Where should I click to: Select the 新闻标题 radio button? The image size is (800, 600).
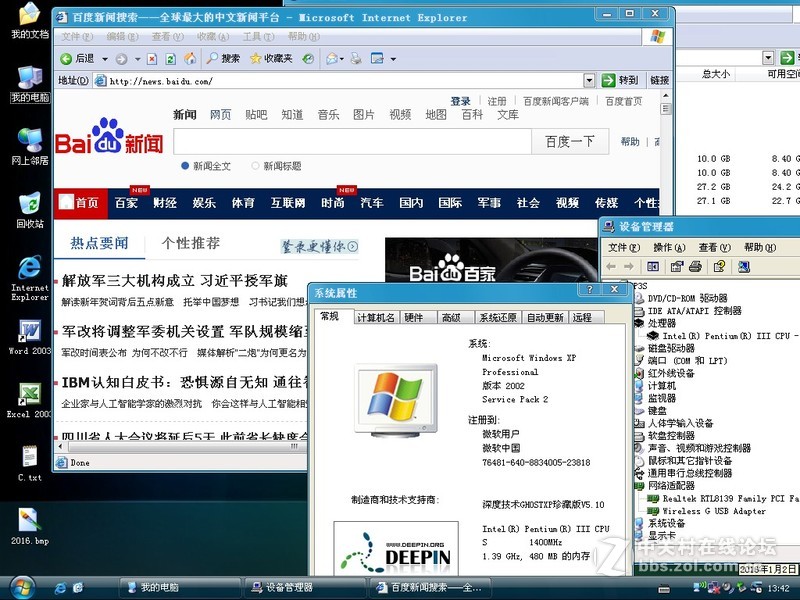(255, 166)
